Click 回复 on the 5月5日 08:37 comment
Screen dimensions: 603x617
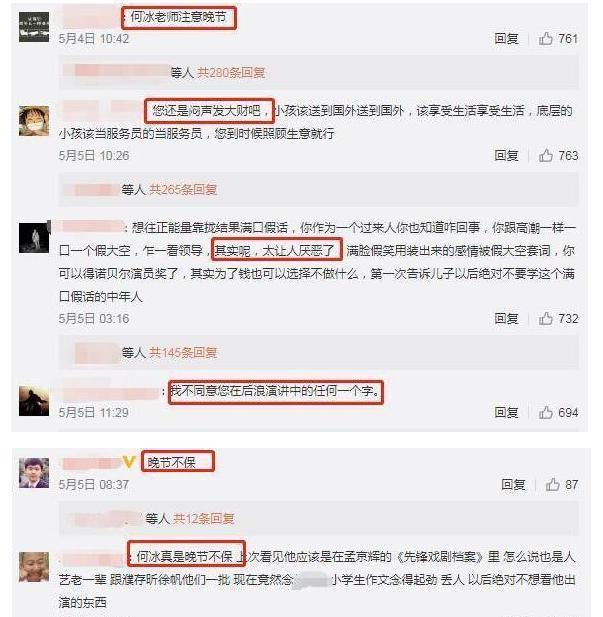(x=513, y=484)
